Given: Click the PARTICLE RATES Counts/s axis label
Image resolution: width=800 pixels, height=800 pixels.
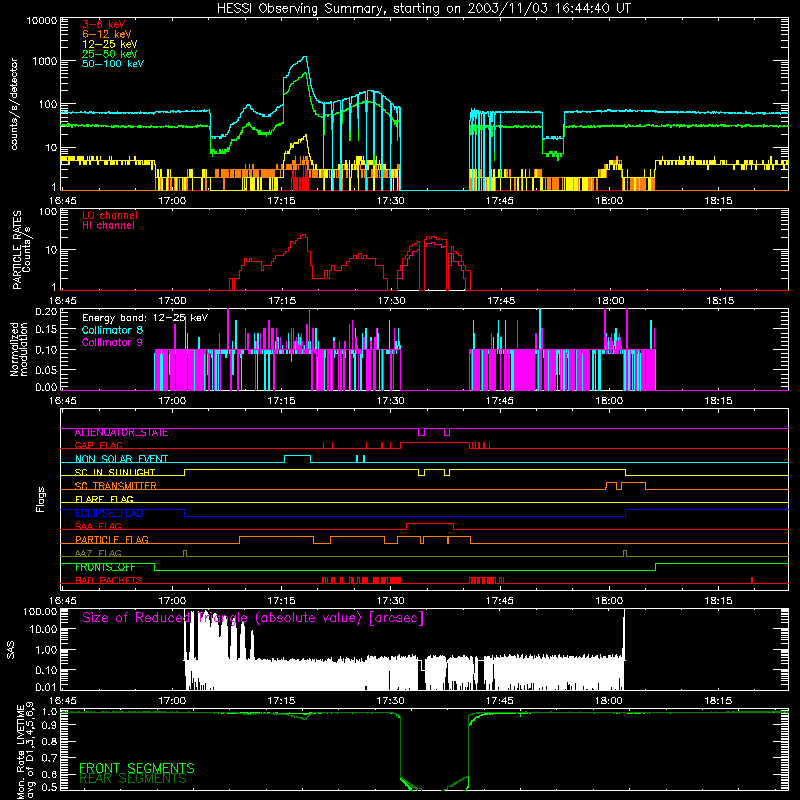Looking at the screenshot, I should (21, 250).
